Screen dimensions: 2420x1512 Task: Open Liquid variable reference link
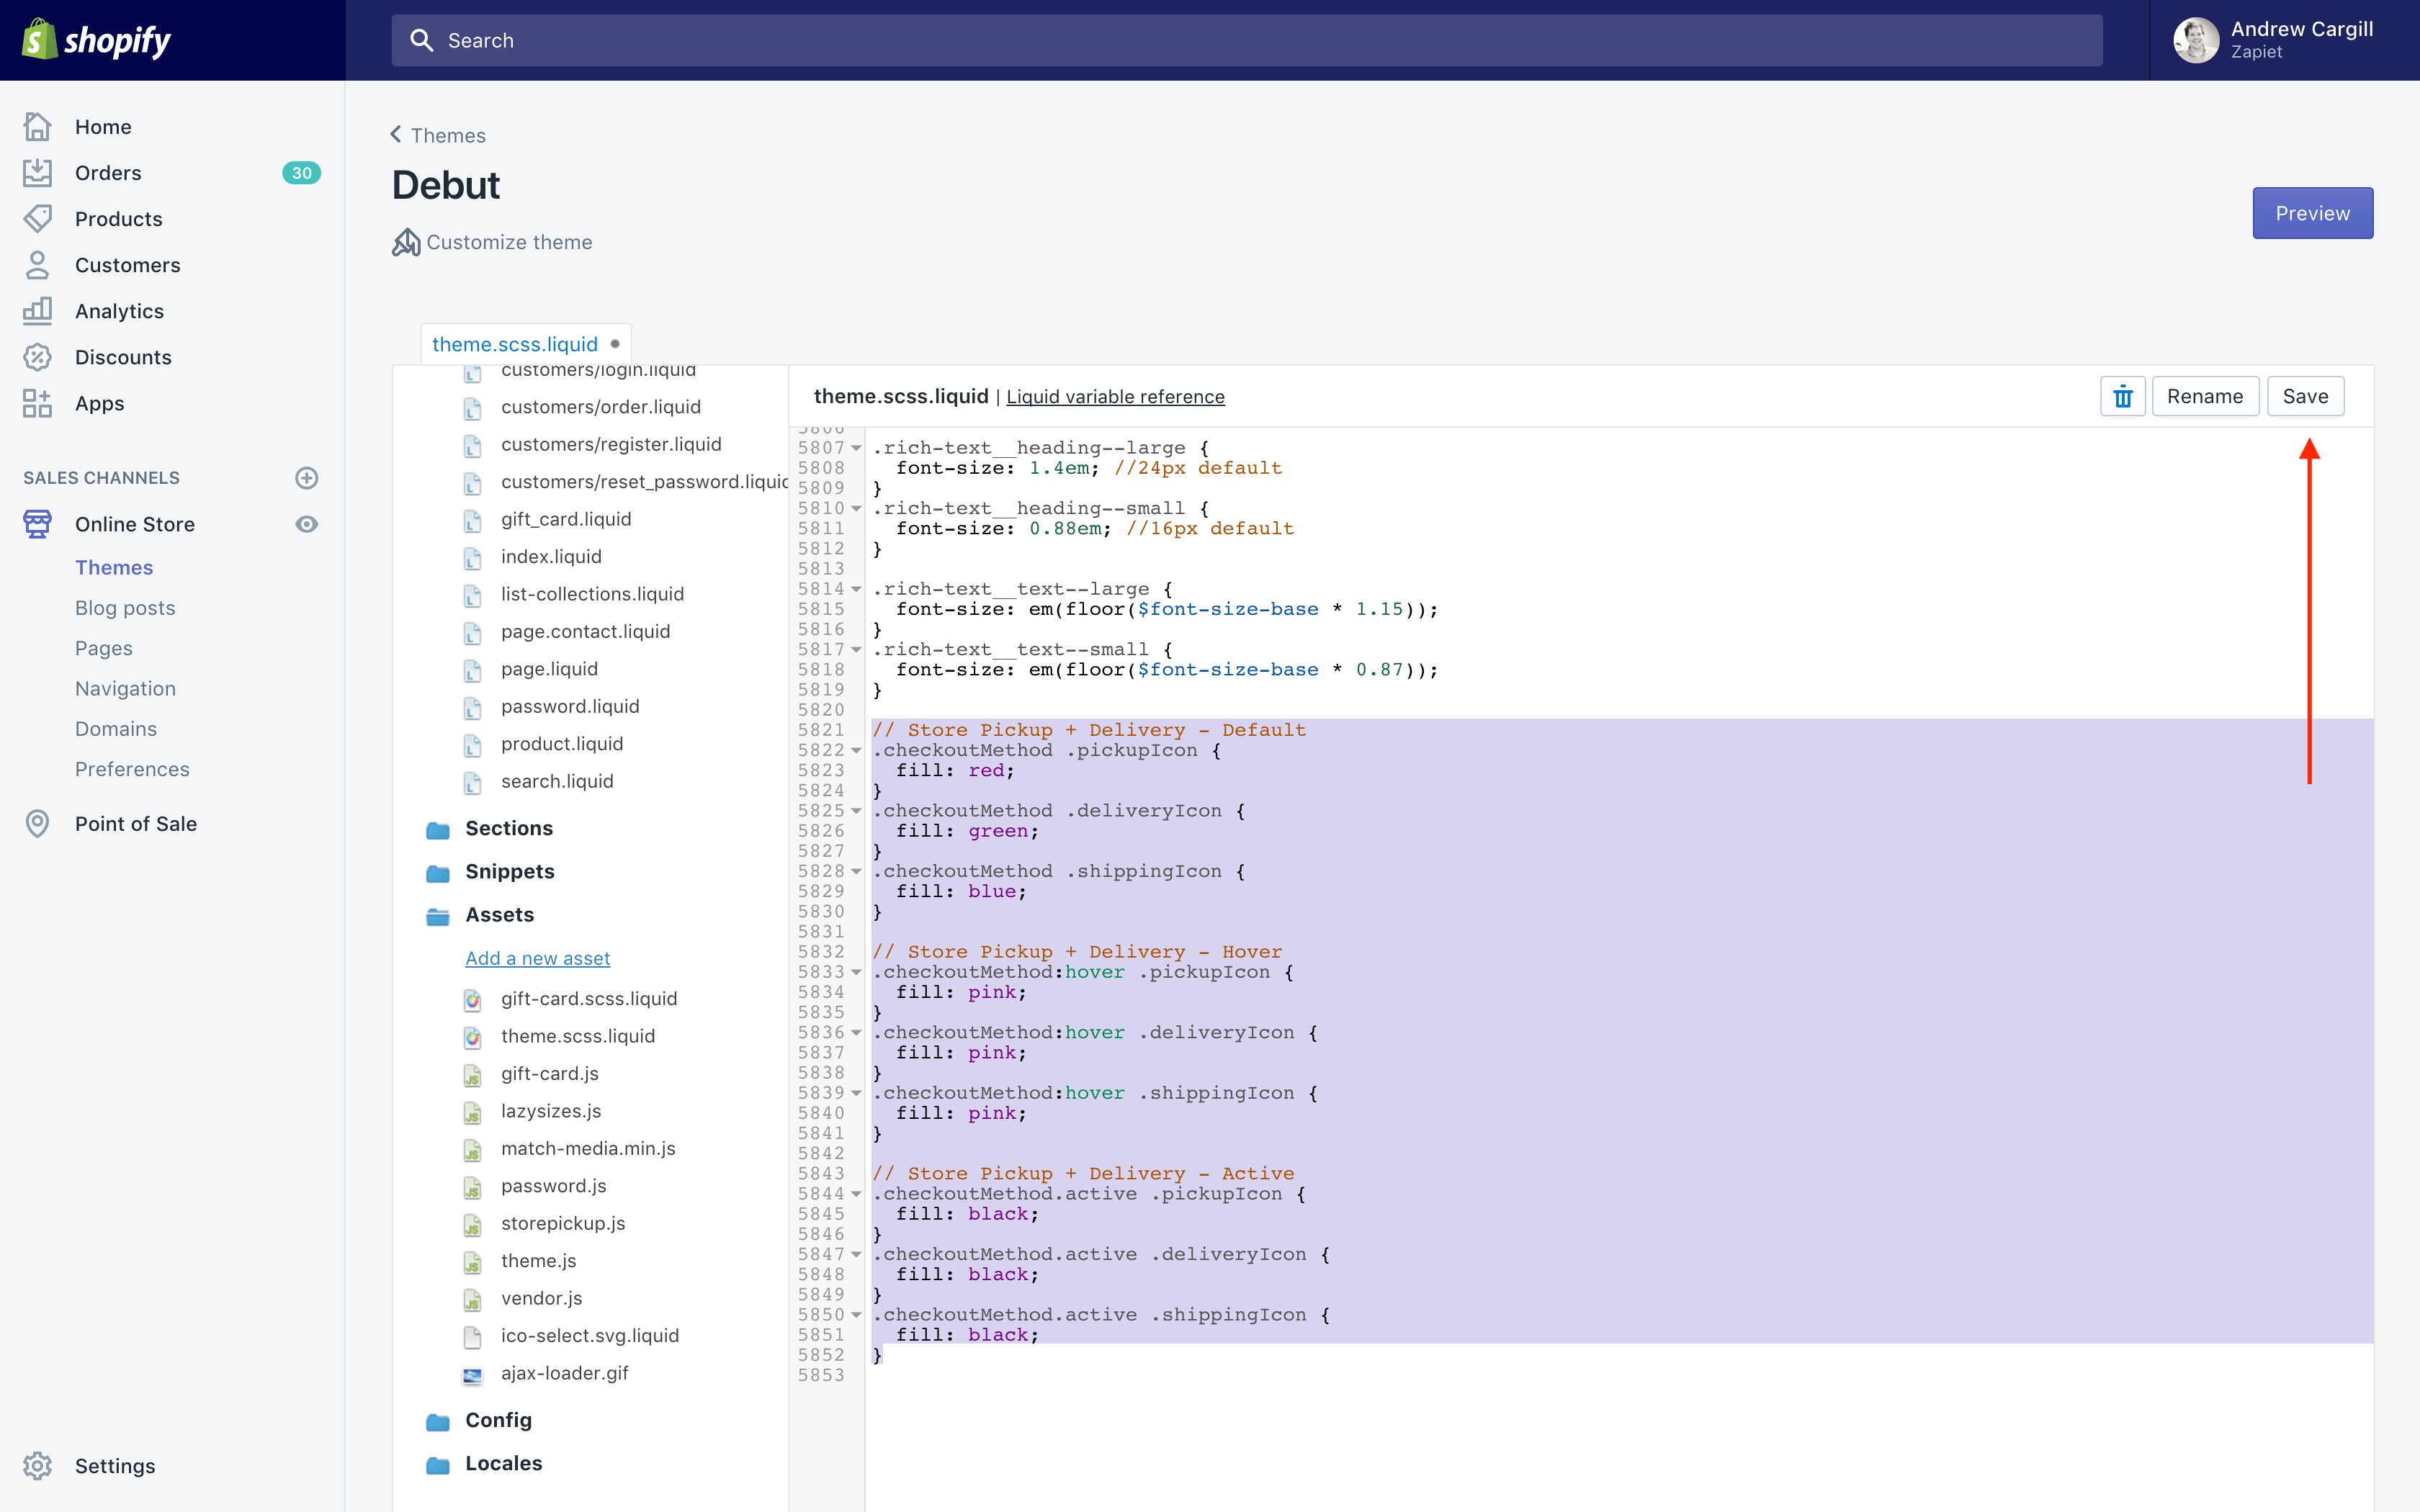pos(1115,397)
